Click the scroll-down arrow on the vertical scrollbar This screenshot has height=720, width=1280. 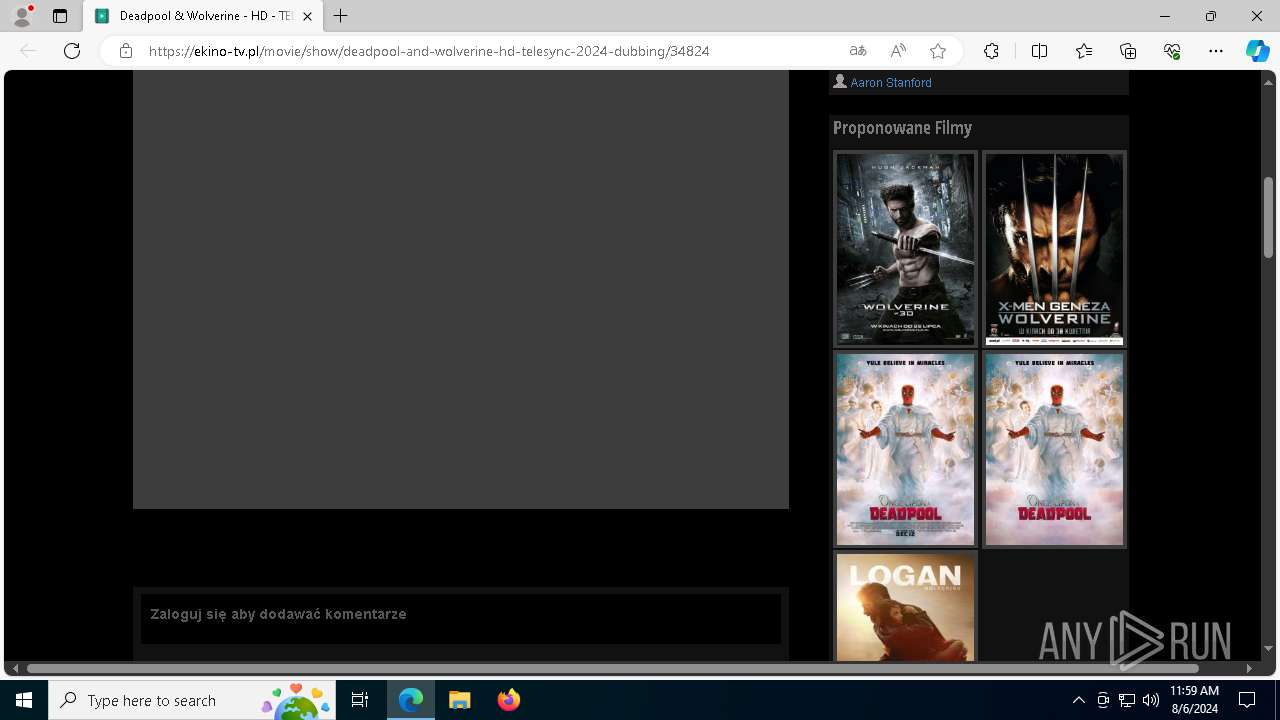point(1268,649)
